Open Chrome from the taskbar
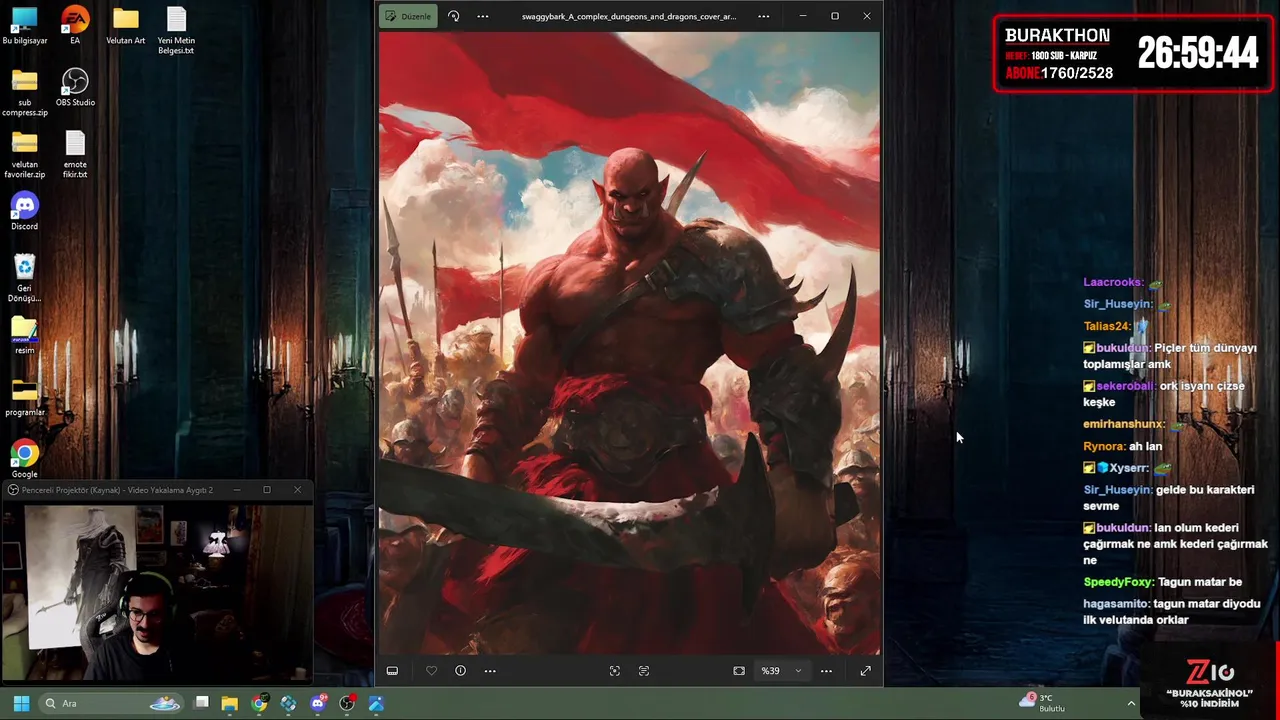Image resolution: width=1280 pixels, height=720 pixels. tap(259, 703)
